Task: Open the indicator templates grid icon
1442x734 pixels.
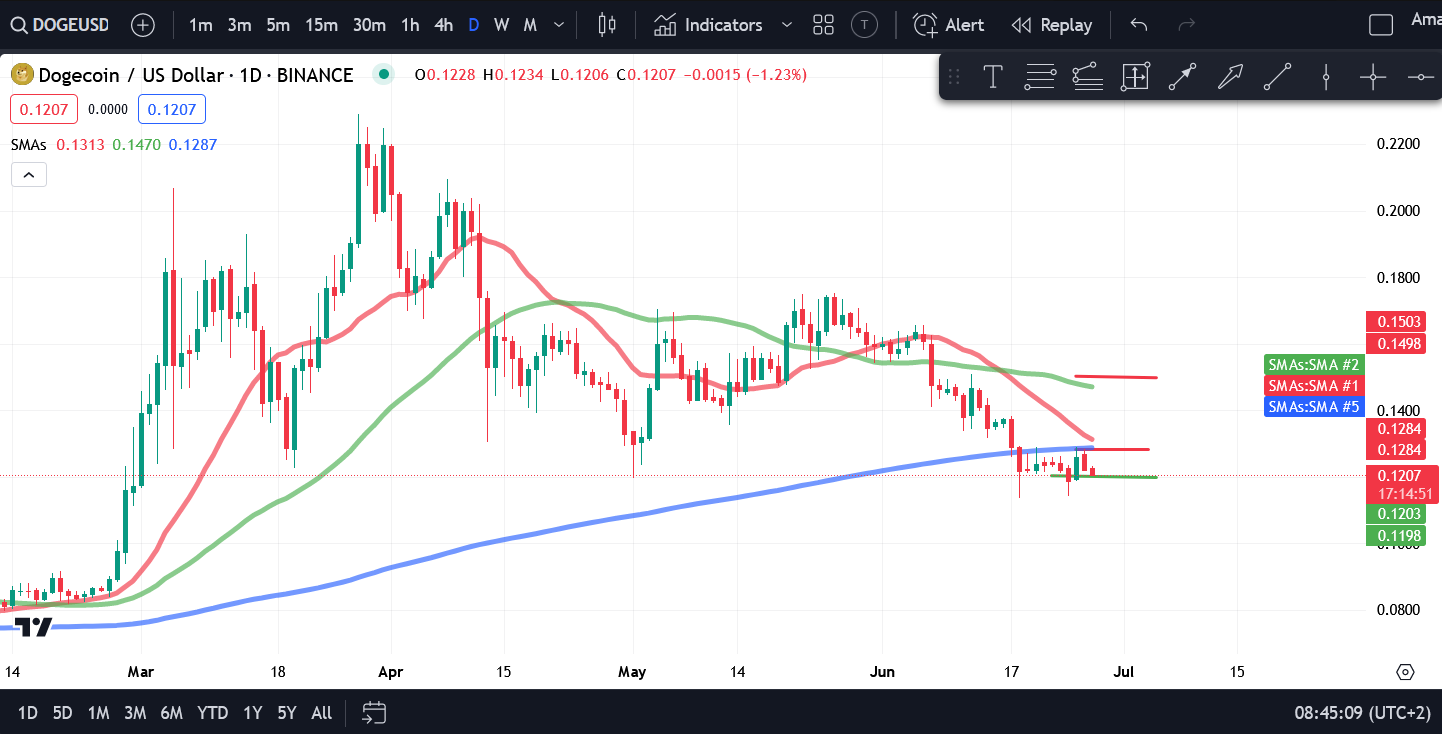Action: (x=823, y=25)
